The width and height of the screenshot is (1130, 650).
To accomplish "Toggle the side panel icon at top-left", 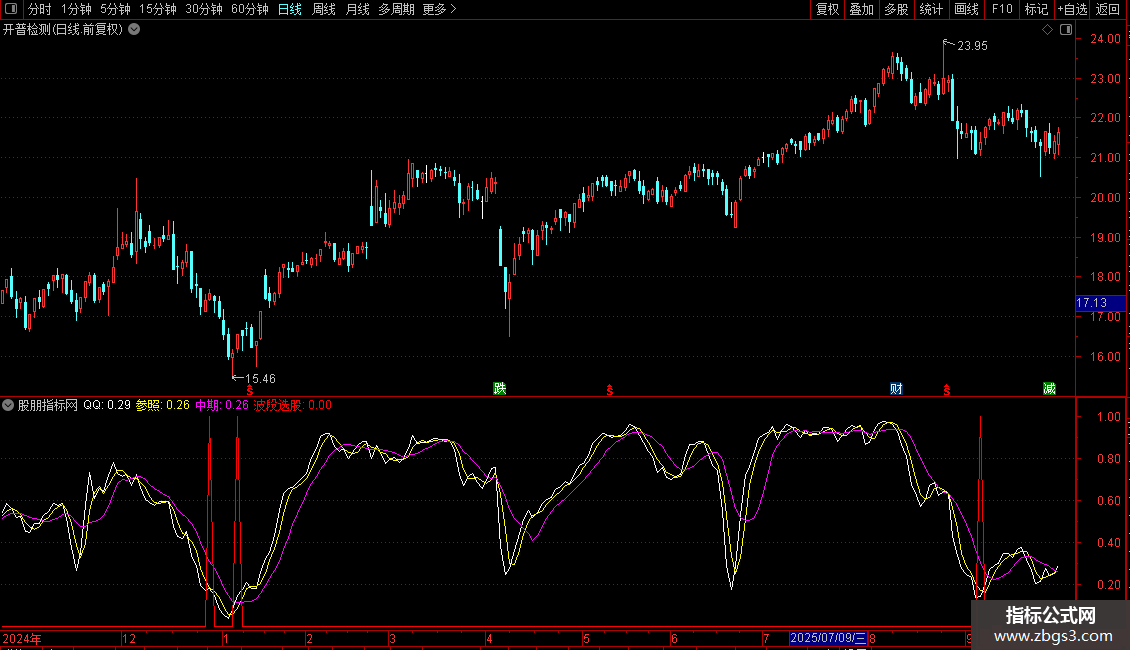I will [x=11, y=9].
